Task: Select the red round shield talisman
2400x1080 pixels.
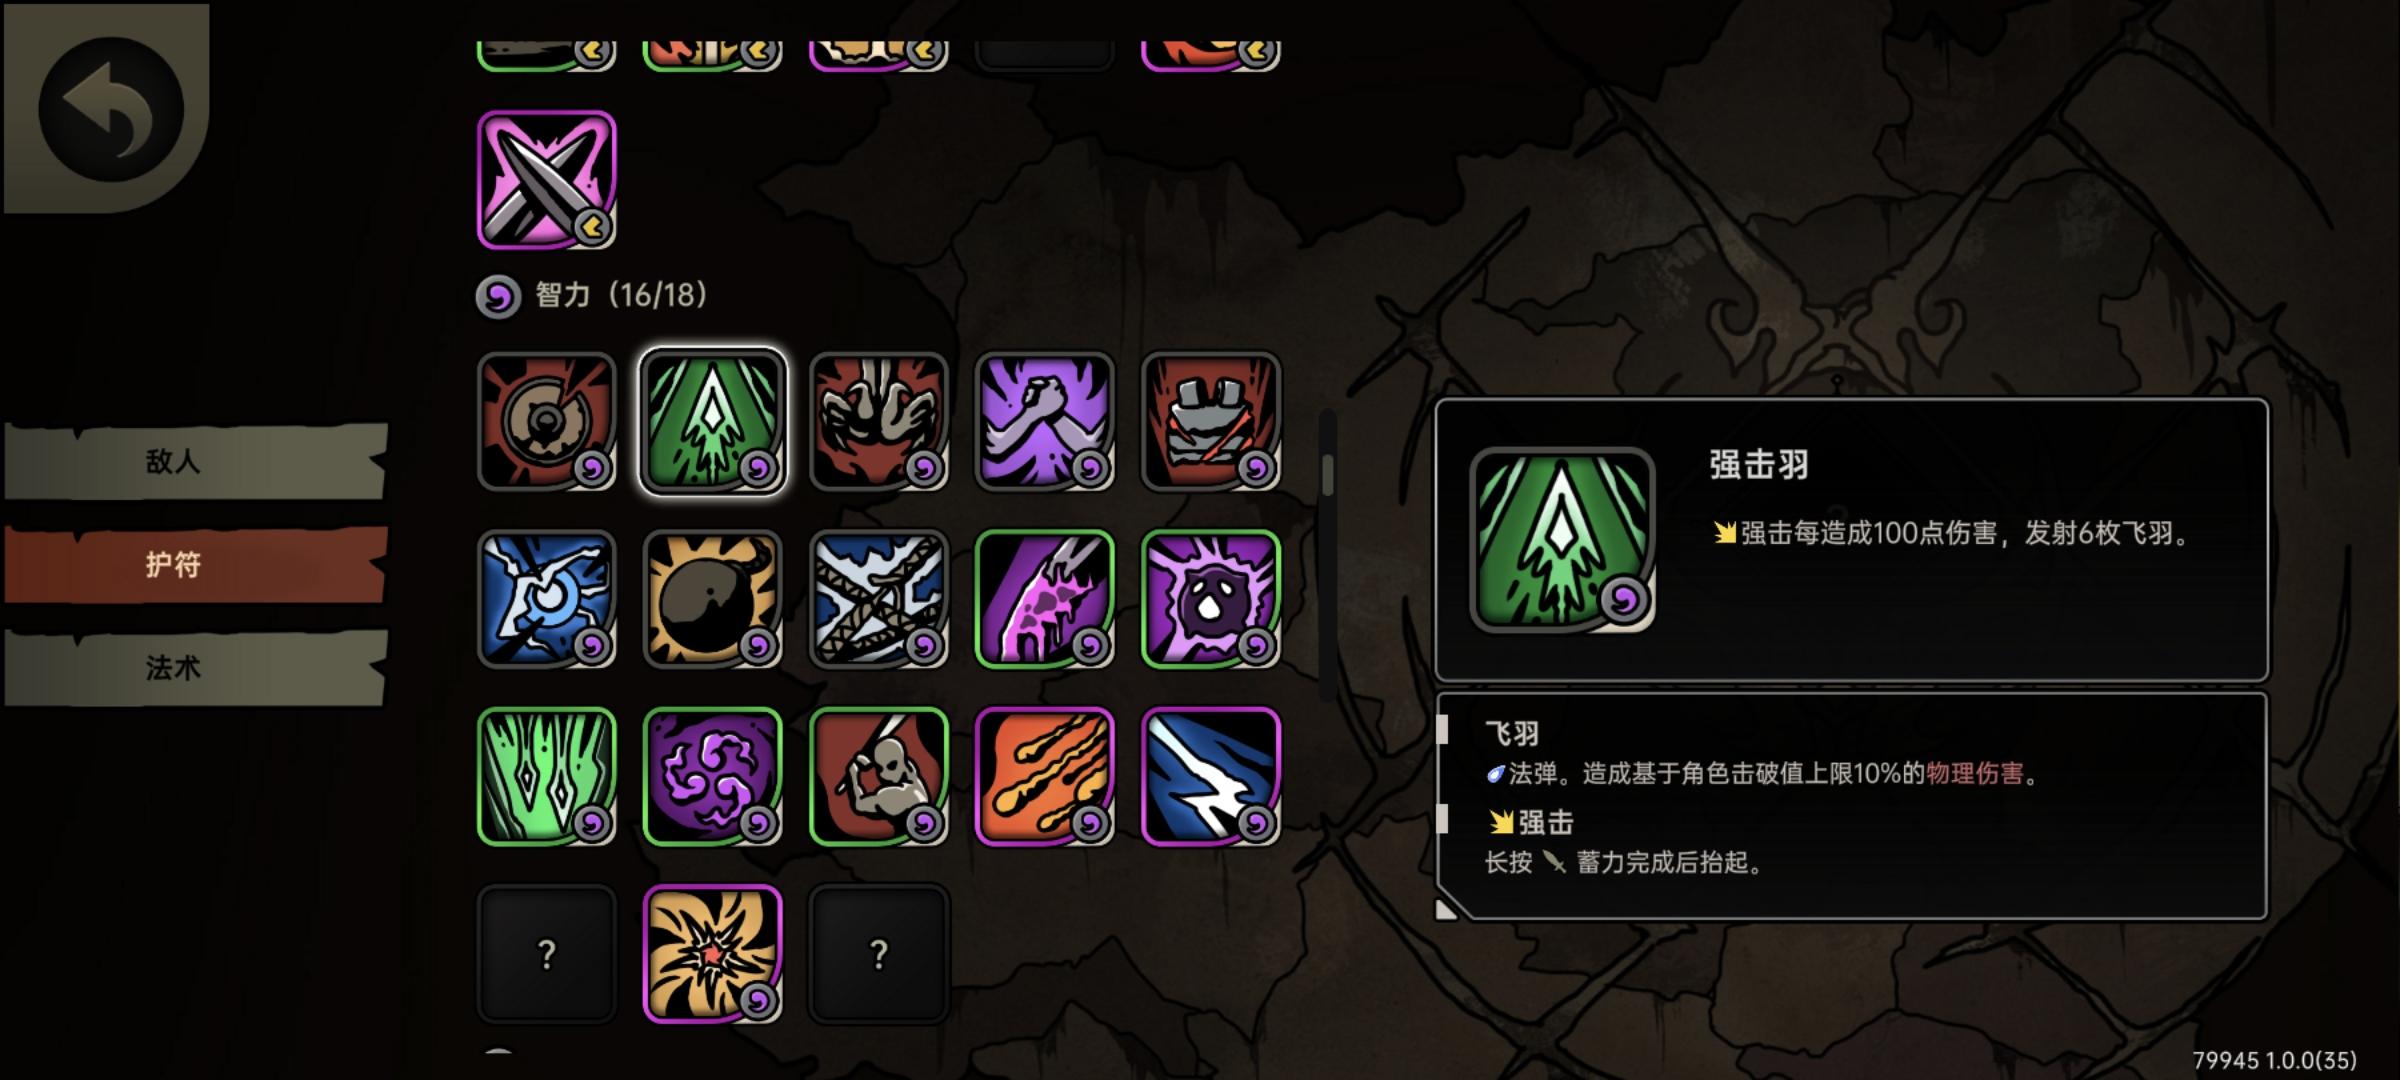Action: click(x=546, y=421)
